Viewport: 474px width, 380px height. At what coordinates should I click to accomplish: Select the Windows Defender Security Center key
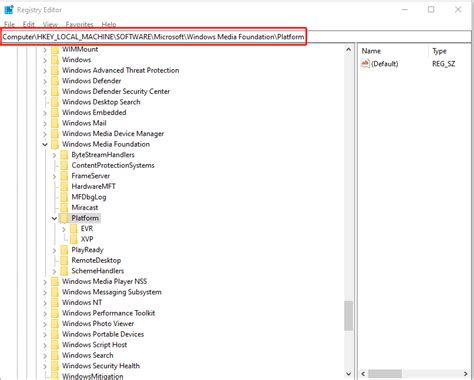click(x=116, y=91)
